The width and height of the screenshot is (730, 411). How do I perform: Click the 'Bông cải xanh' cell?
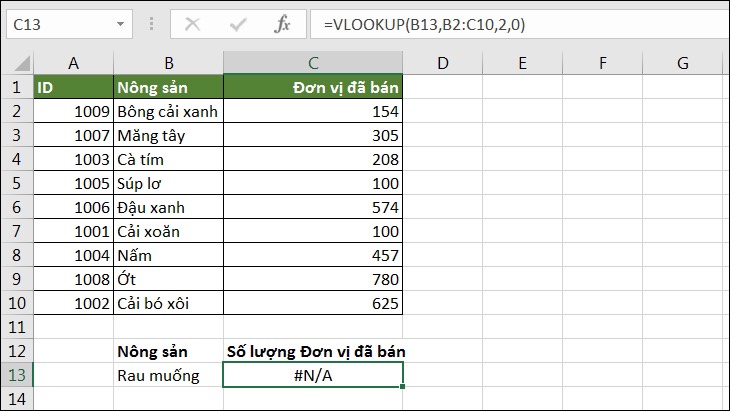pos(169,111)
